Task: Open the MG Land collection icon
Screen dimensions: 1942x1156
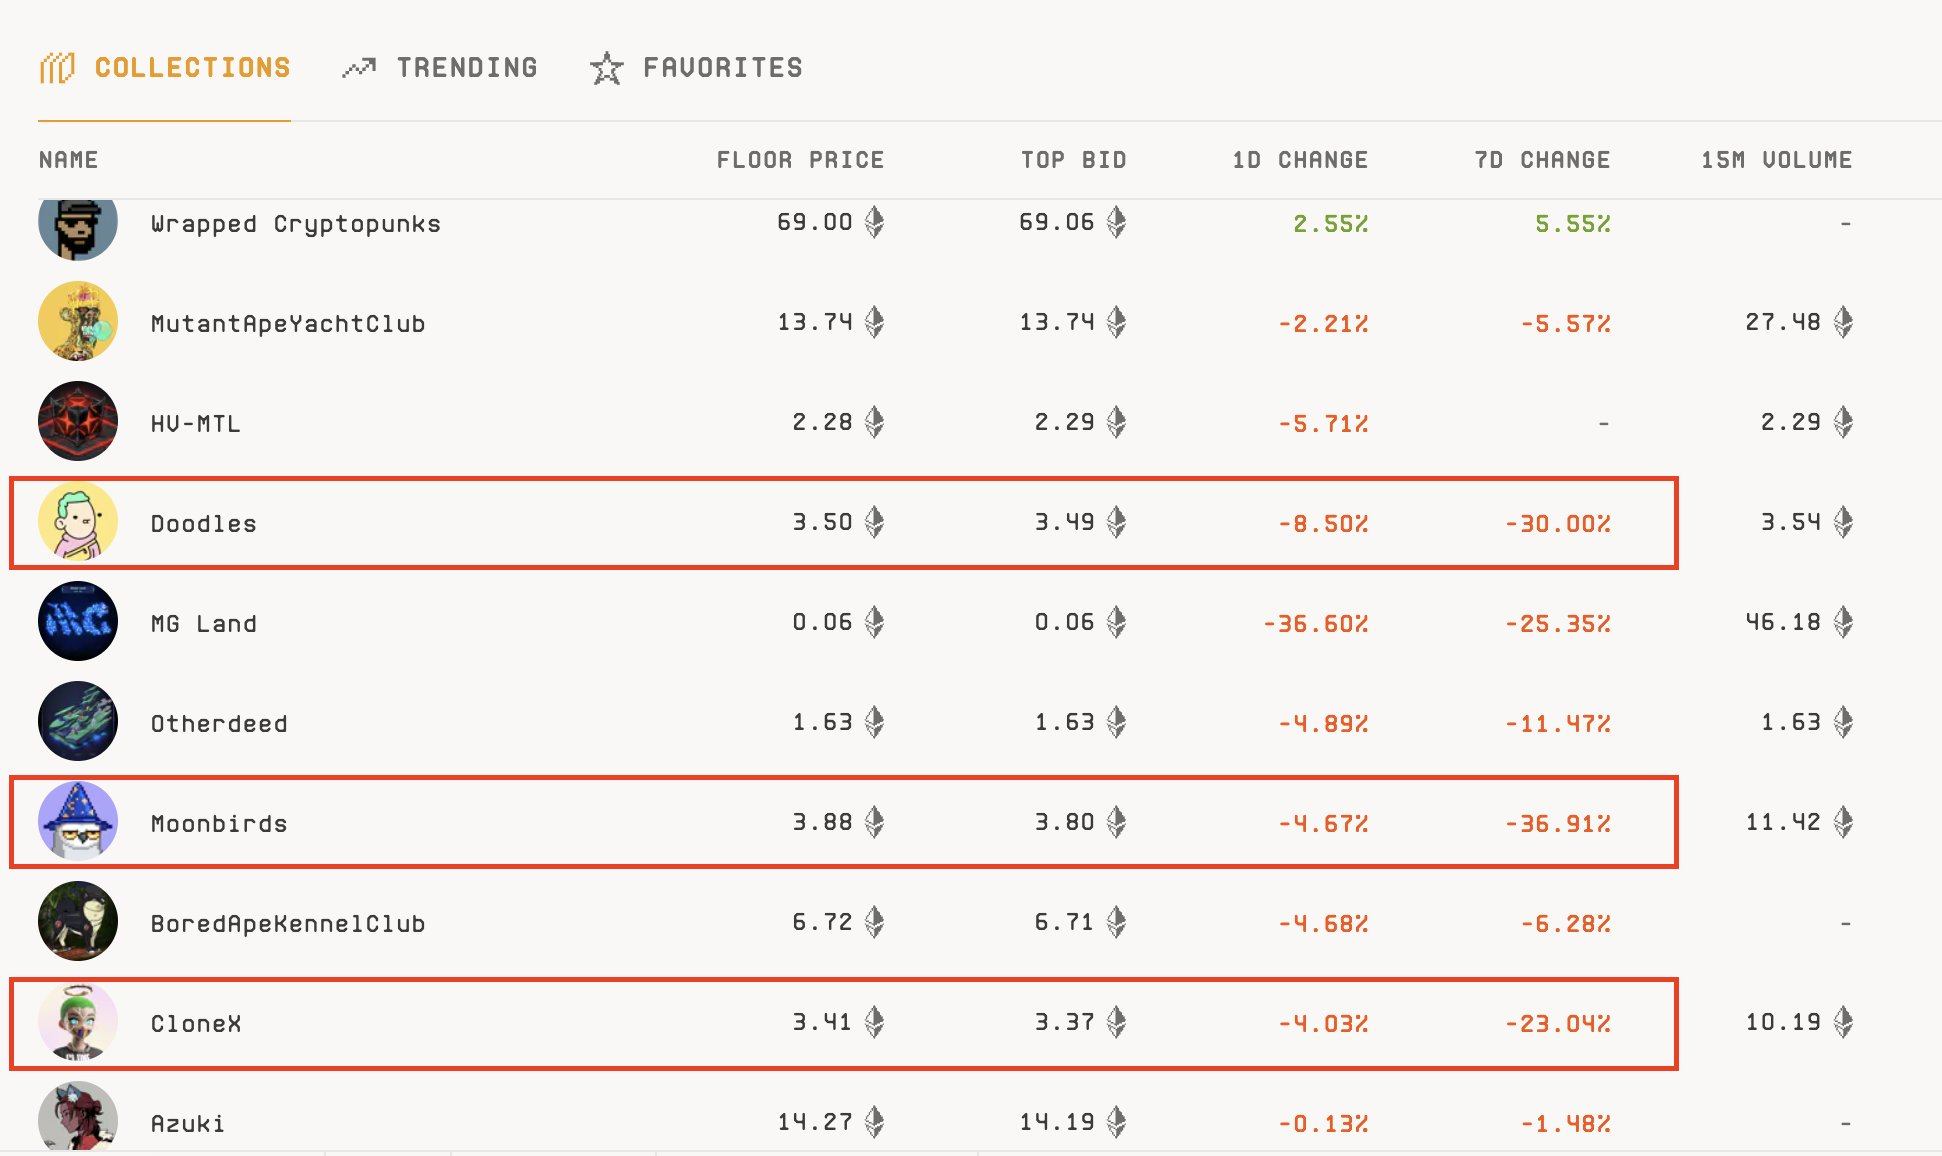Action: coord(78,621)
